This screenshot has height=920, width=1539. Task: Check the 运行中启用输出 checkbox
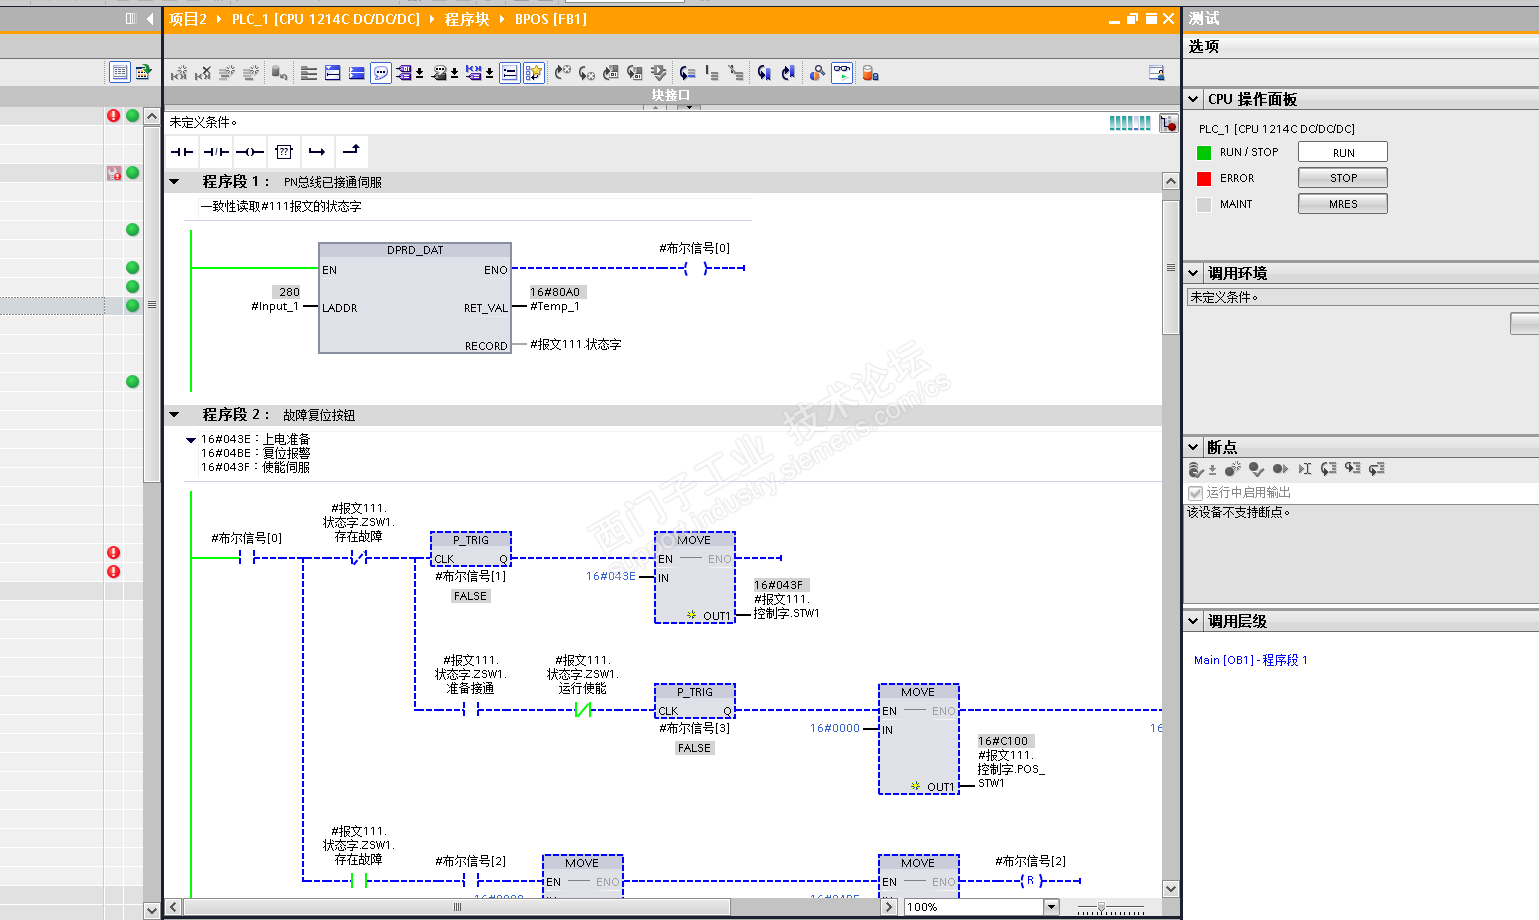click(1195, 493)
